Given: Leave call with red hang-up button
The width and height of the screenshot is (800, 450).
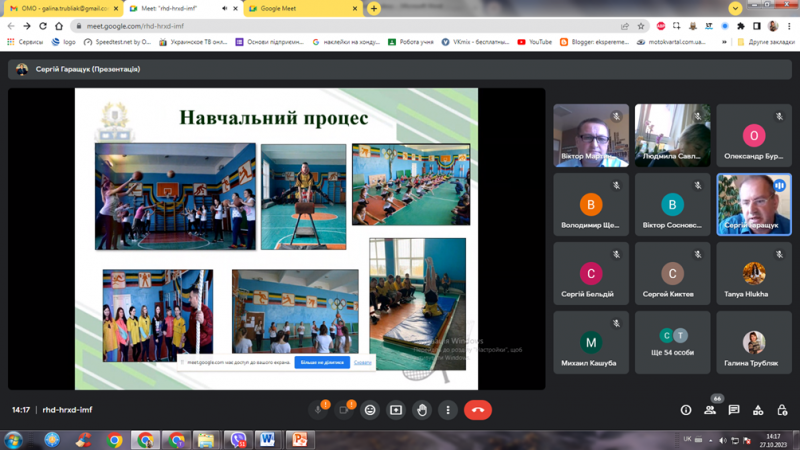Looking at the screenshot, I should click(478, 410).
